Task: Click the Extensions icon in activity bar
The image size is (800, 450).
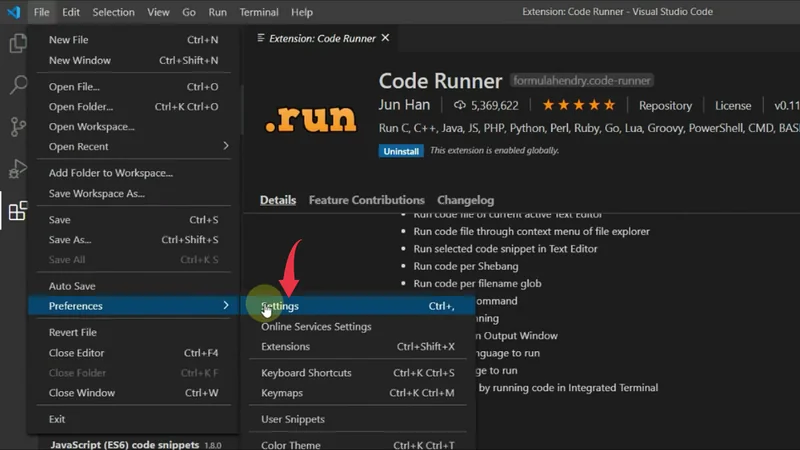Action: (17, 211)
